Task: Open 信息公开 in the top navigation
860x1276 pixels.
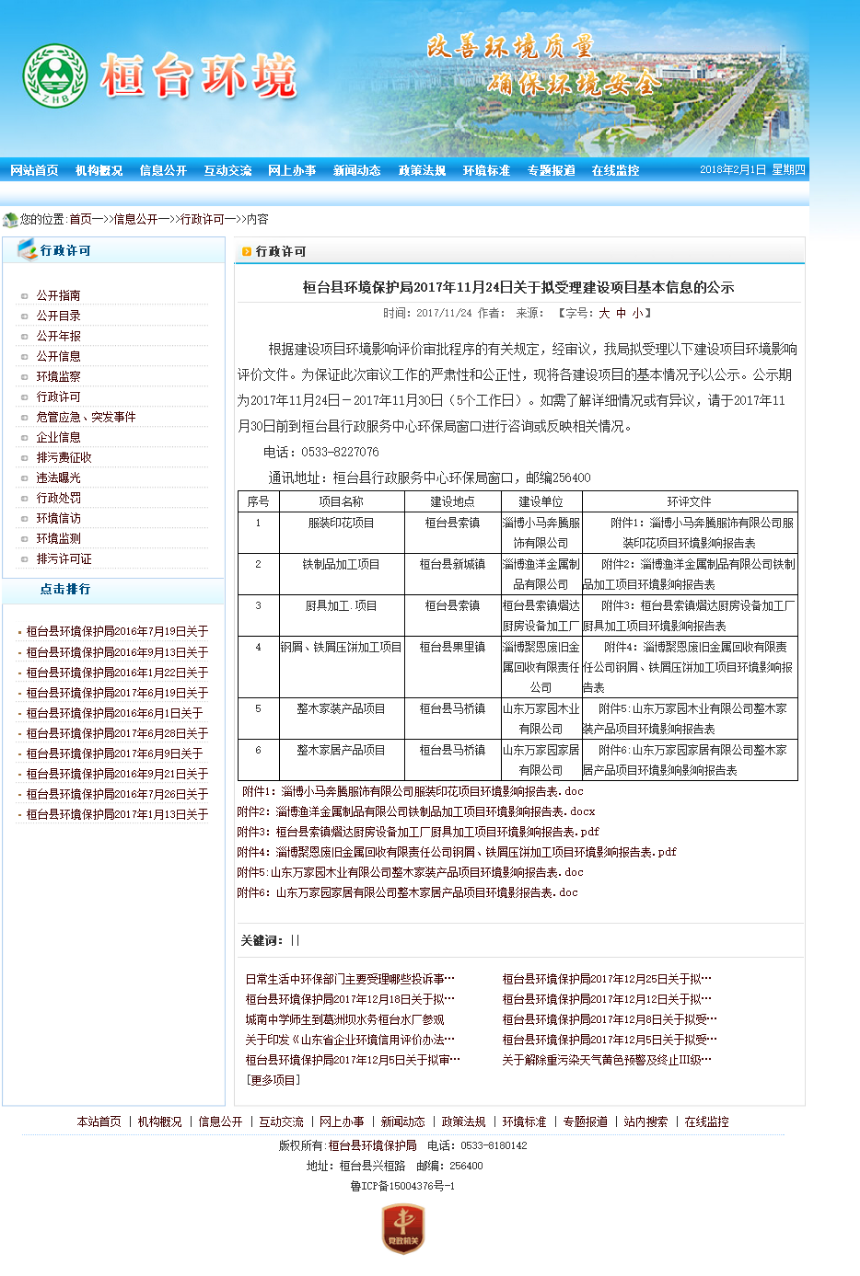Action: pyautogui.click(x=163, y=171)
